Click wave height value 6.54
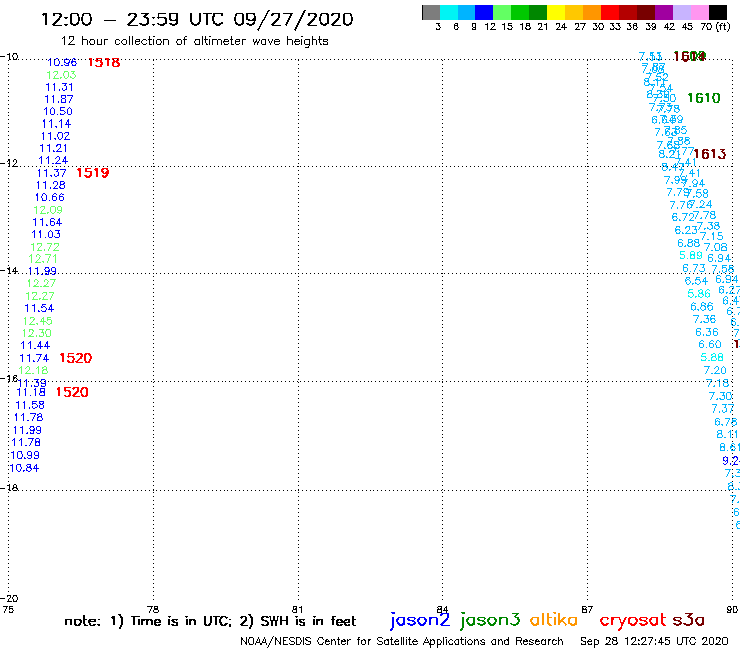 pyautogui.click(x=696, y=281)
